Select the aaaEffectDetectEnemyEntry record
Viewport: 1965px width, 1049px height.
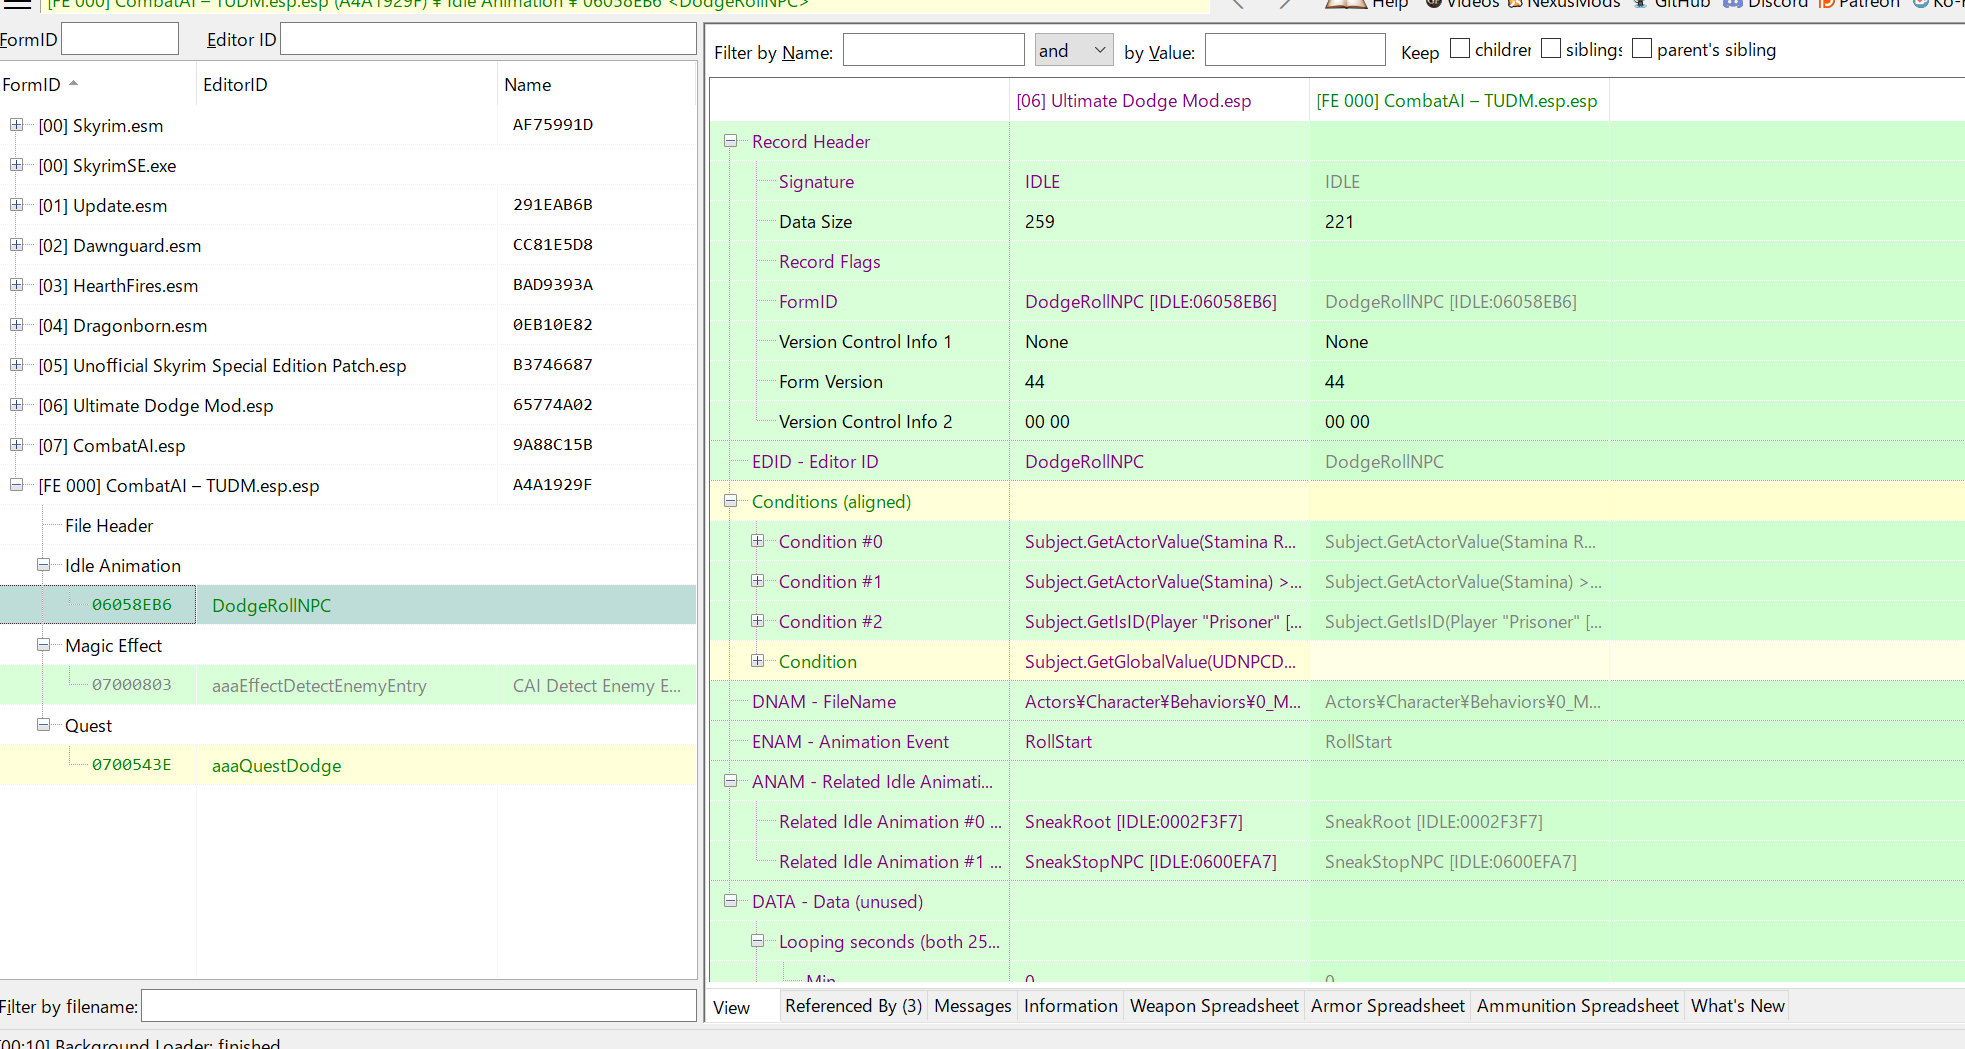pyautogui.click(x=348, y=685)
